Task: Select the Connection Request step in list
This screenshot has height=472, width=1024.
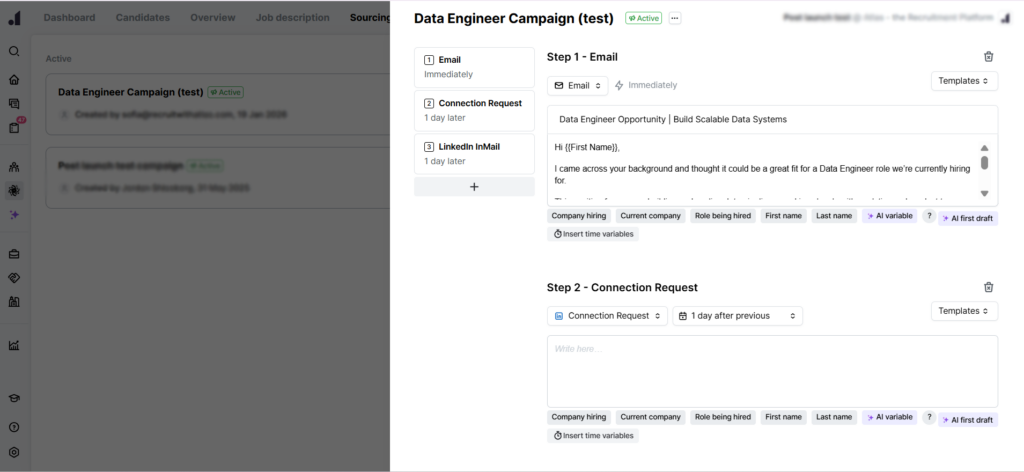Action: pyautogui.click(x=474, y=109)
